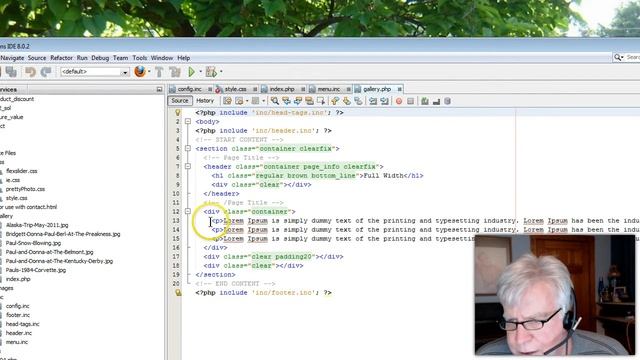This screenshot has height=360, width=640.
Task: Click the Last Edit editor toolbar icon
Action: tap(227, 101)
